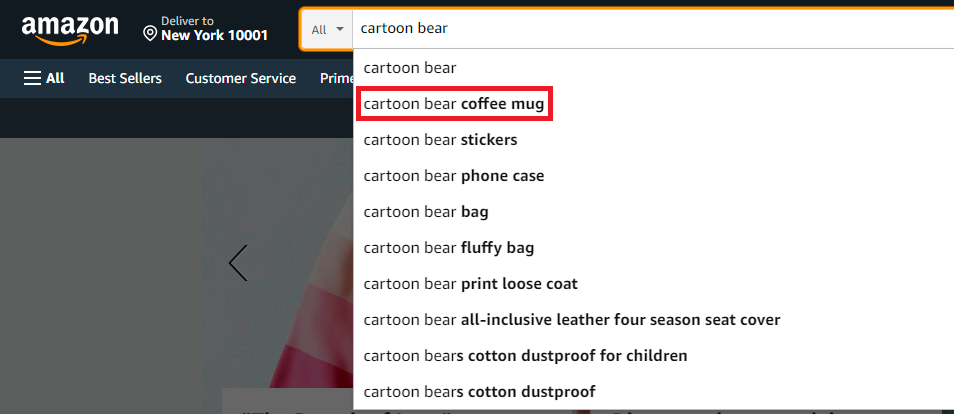954x414 pixels.
Task: Pick the leather four season seat cover suggestion
Action: 571,320
